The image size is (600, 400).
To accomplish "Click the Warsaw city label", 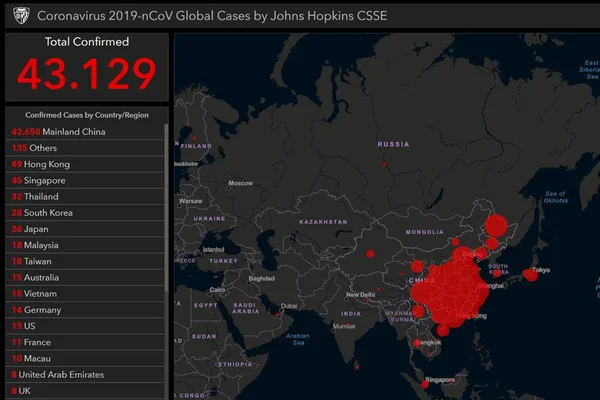I will click(x=191, y=201).
